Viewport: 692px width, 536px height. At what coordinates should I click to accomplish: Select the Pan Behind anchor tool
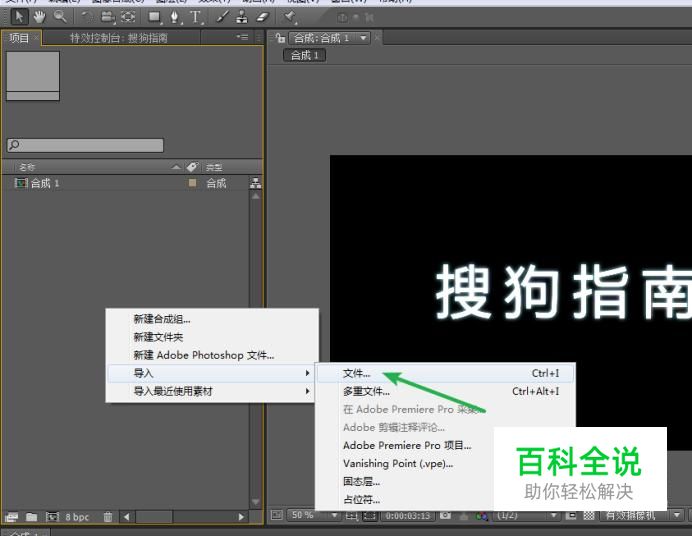(x=128, y=17)
